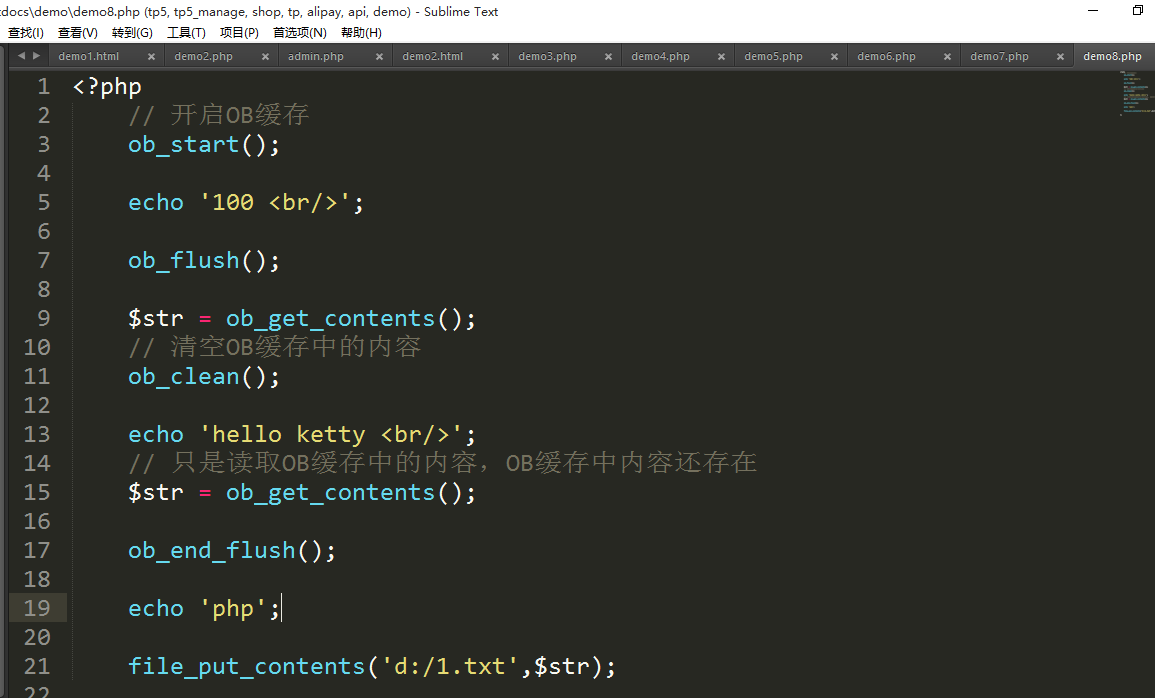Open the 帮助(H) menu
1155x698 pixels.
(361, 33)
